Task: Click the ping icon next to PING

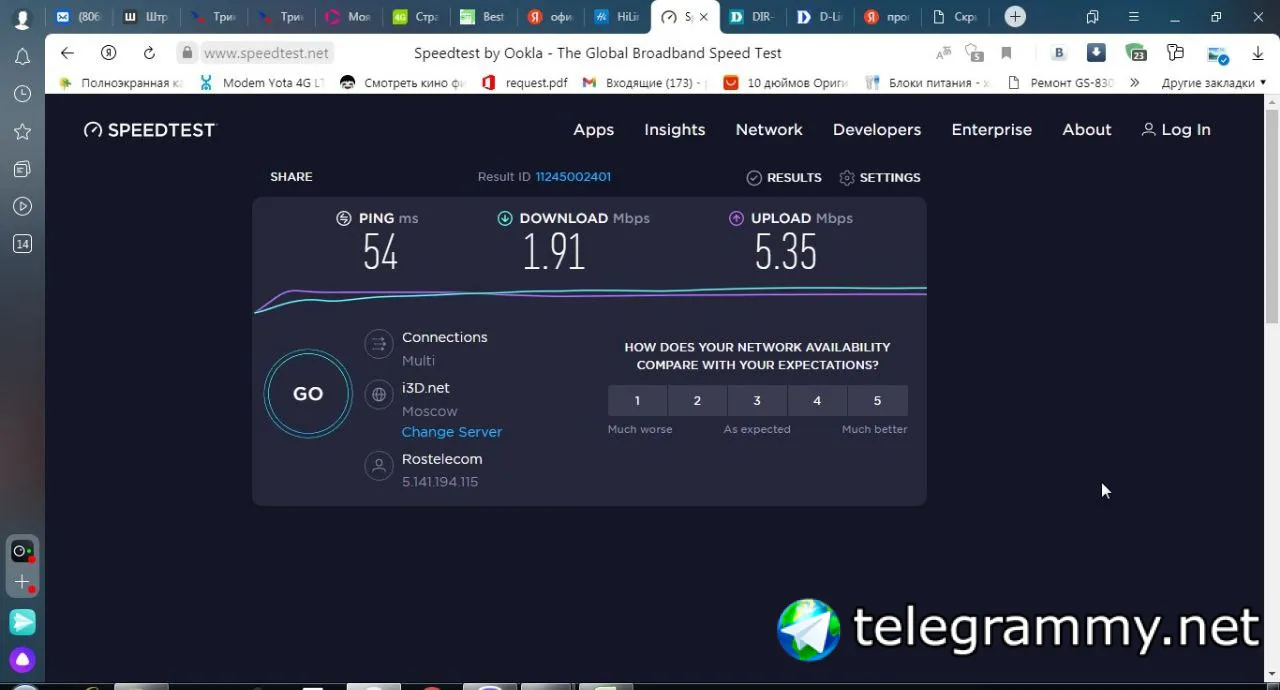Action: (344, 218)
